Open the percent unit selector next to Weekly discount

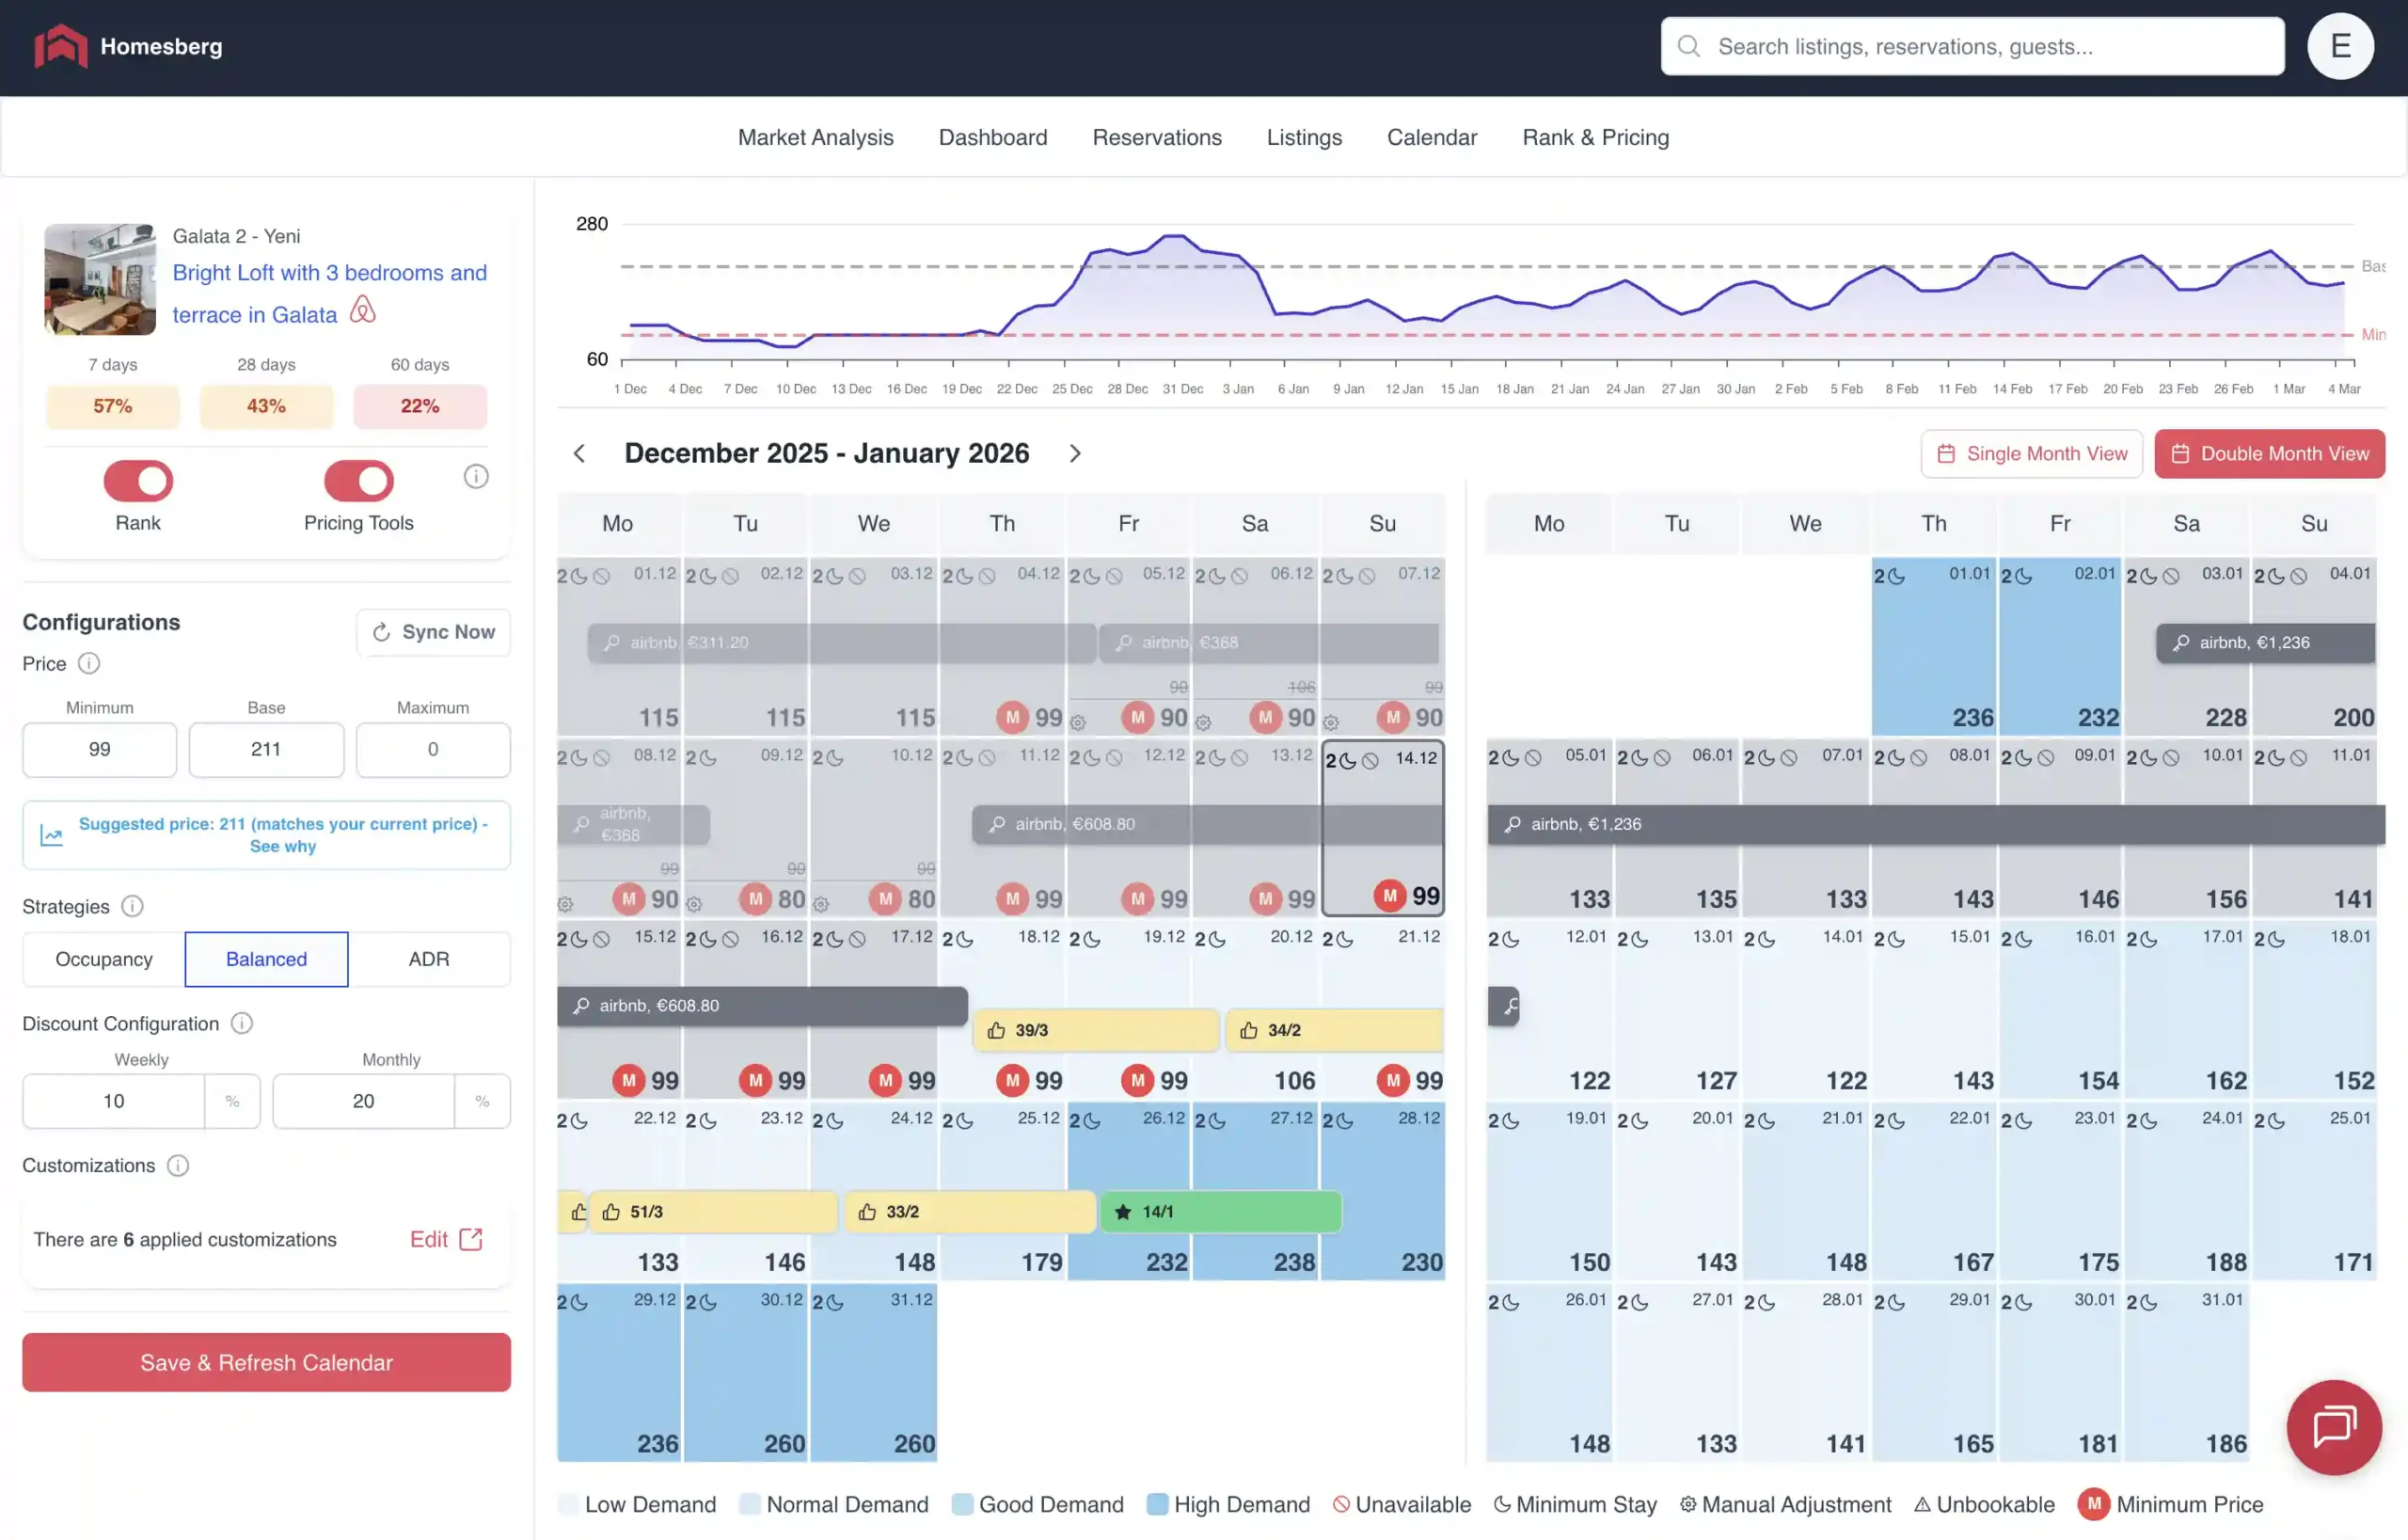[233, 1101]
